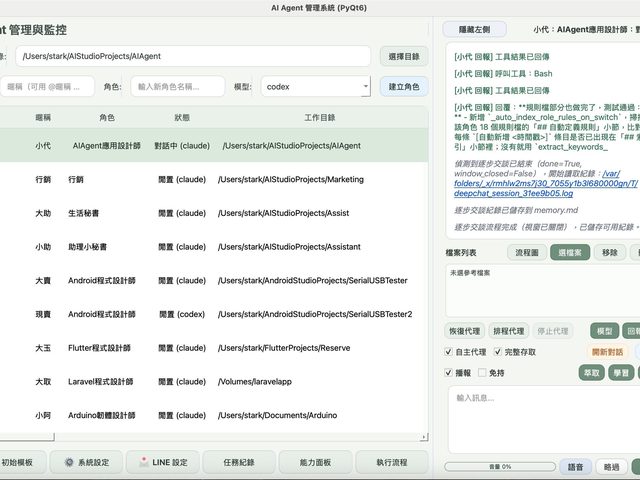Image resolution: width=640 pixels, height=480 pixels.
Task: Focus the 暱稱 nickname input field
Action: (47, 87)
